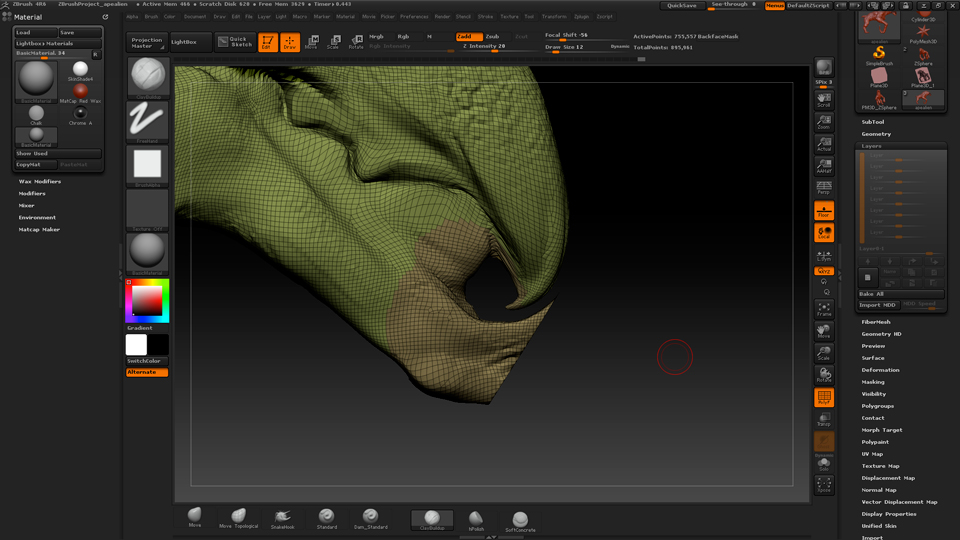960x540 pixels.
Task: Open the Stroke menu
Action: pyautogui.click(x=485, y=17)
